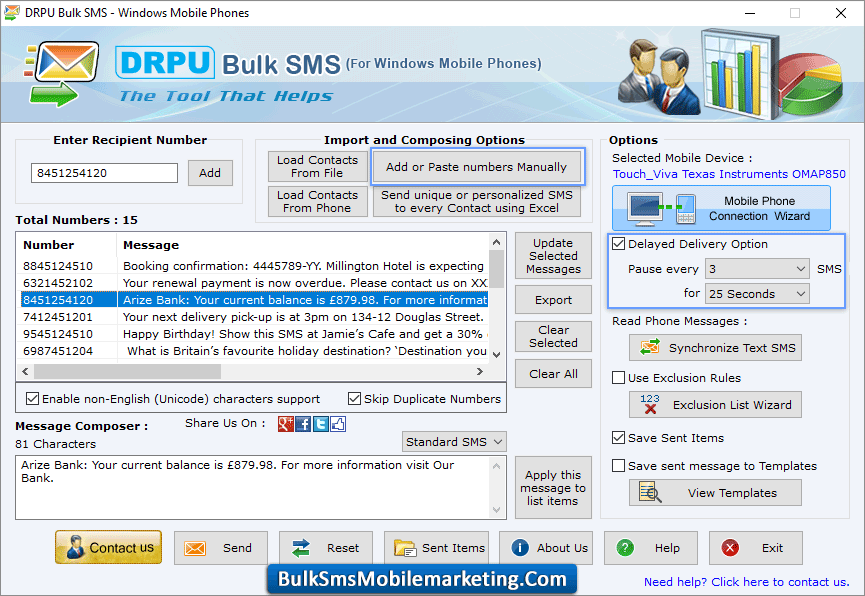Screen dimensions: 865x596
Task: Check Save sent message to Templates
Action: tap(618, 465)
